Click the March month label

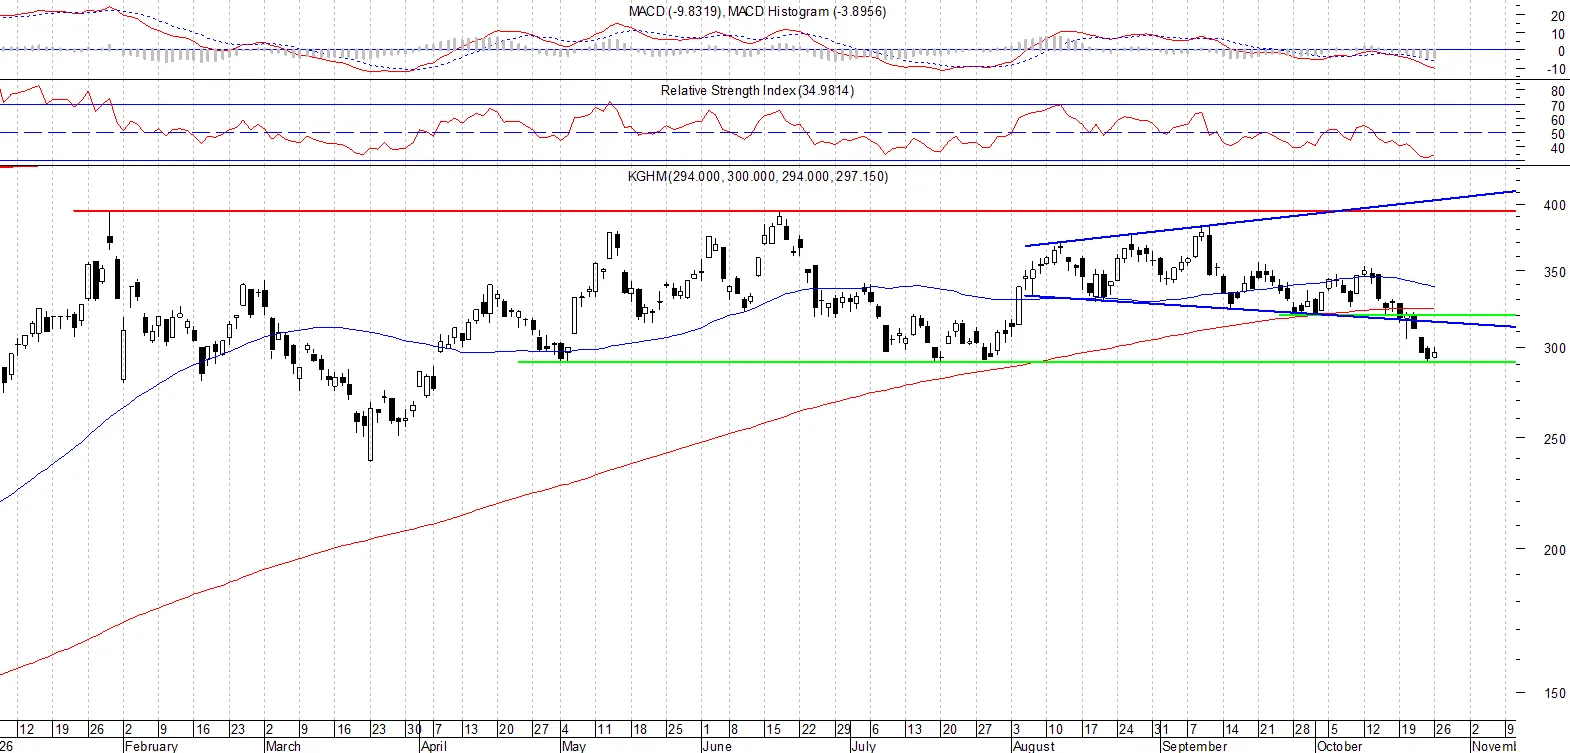pos(283,746)
